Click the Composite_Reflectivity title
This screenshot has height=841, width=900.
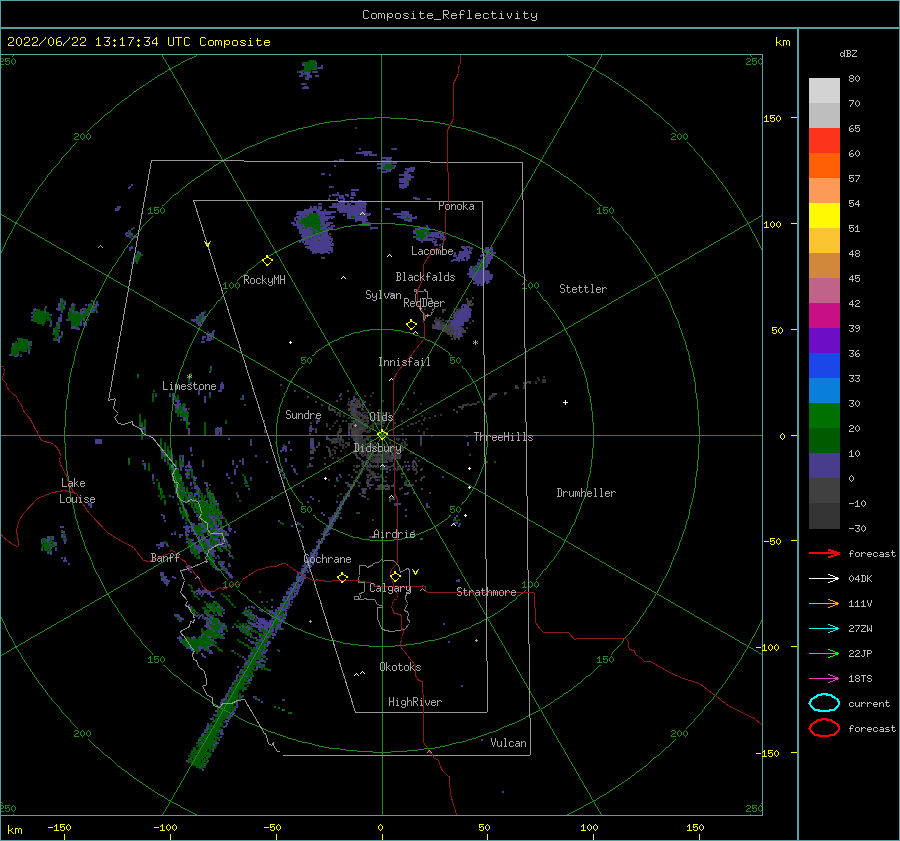tap(450, 15)
